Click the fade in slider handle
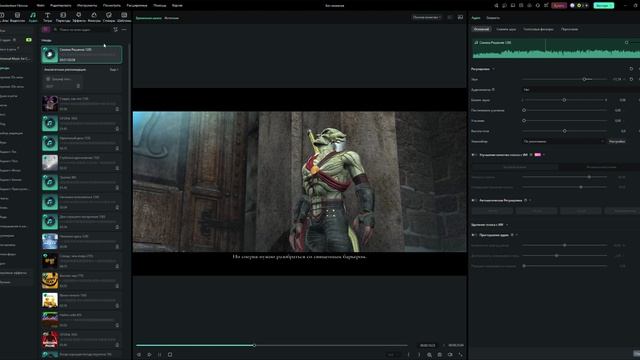640x360 pixels. click(524, 110)
